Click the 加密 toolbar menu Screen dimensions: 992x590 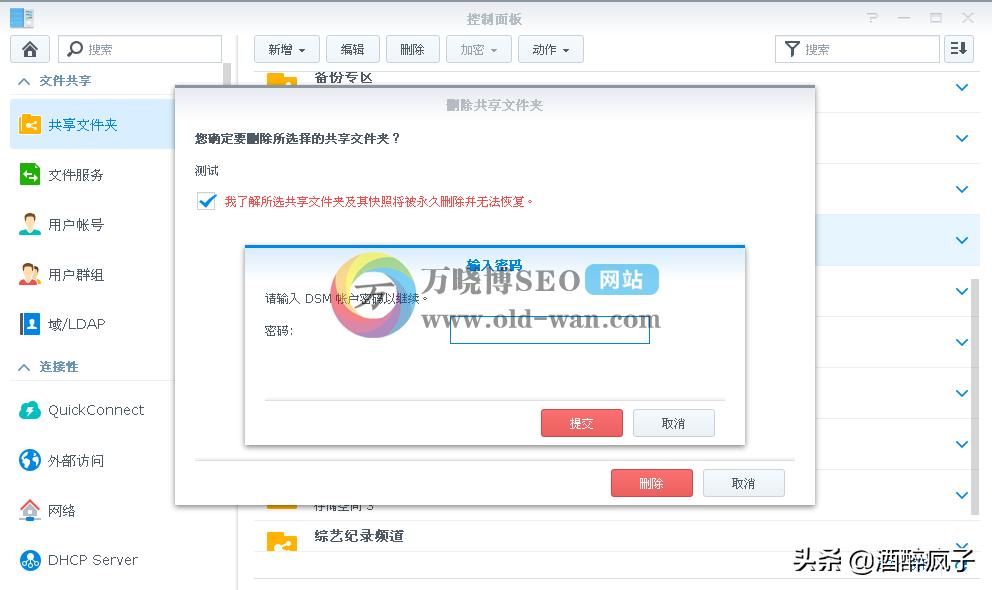(478, 48)
